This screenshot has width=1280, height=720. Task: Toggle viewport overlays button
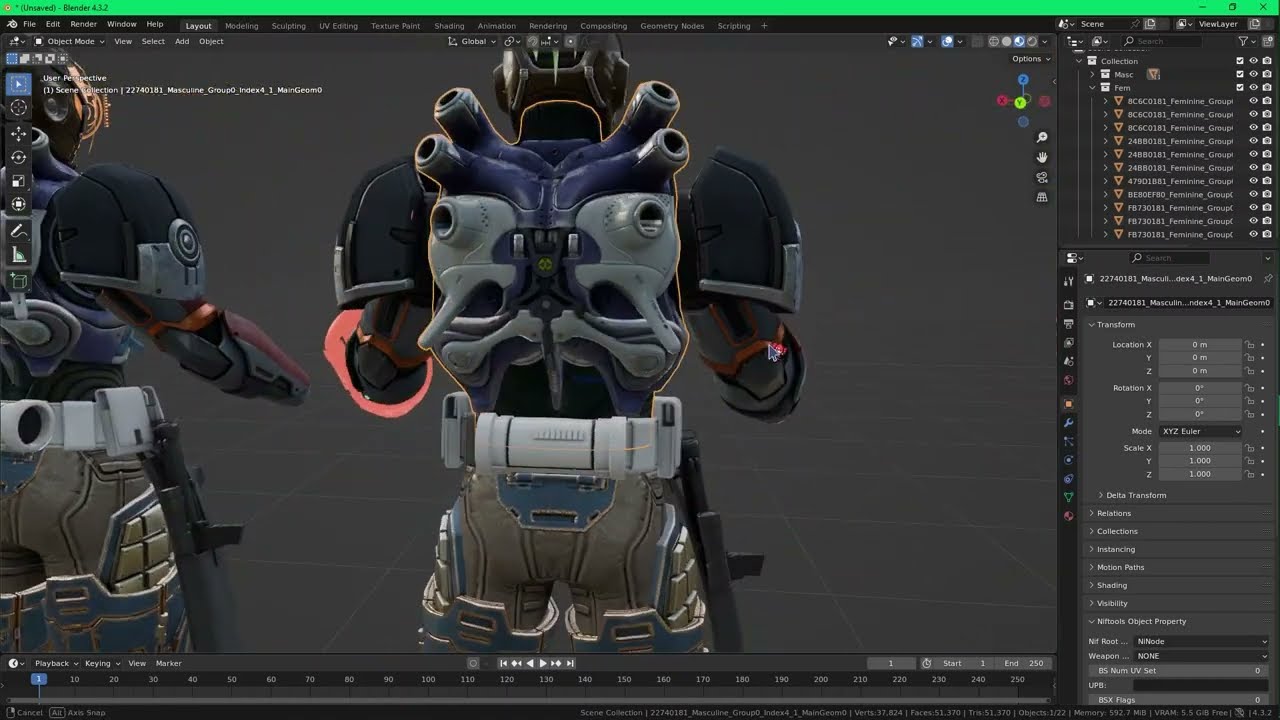click(x=947, y=41)
